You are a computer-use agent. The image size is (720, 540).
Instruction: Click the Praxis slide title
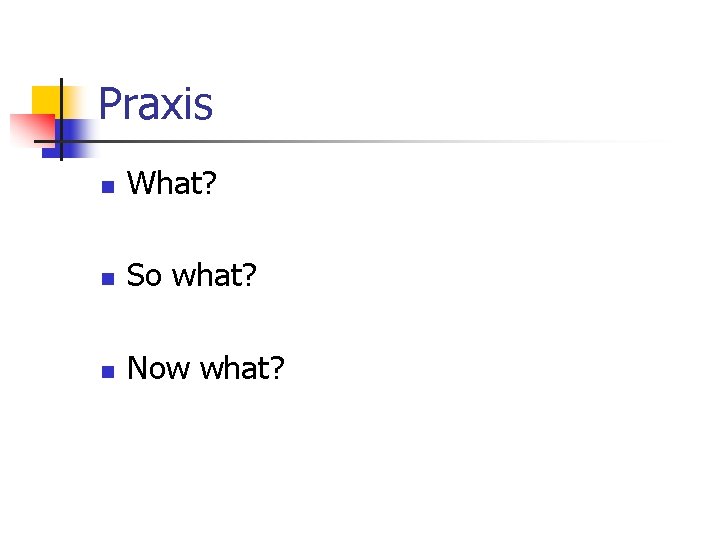click(x=156, y=104)
